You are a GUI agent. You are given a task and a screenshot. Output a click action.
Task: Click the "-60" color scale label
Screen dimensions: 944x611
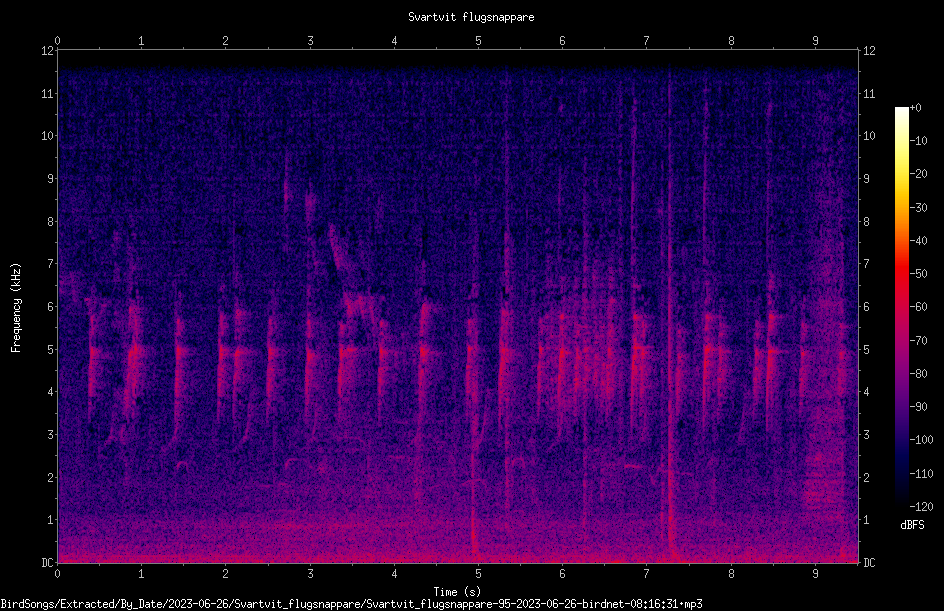coord(919,307)
